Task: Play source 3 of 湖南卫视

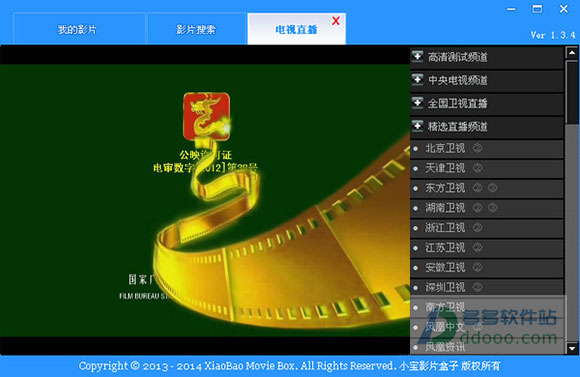Action: coord(492,208)
